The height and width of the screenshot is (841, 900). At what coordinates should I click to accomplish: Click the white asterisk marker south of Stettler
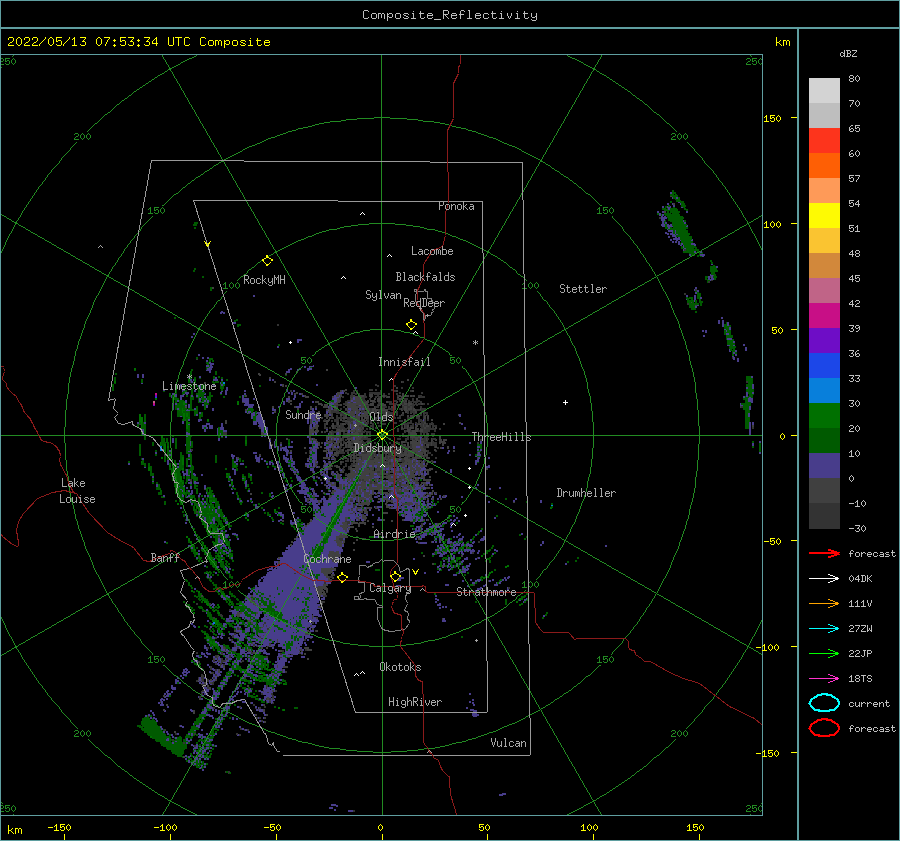[x=475, y=343]
